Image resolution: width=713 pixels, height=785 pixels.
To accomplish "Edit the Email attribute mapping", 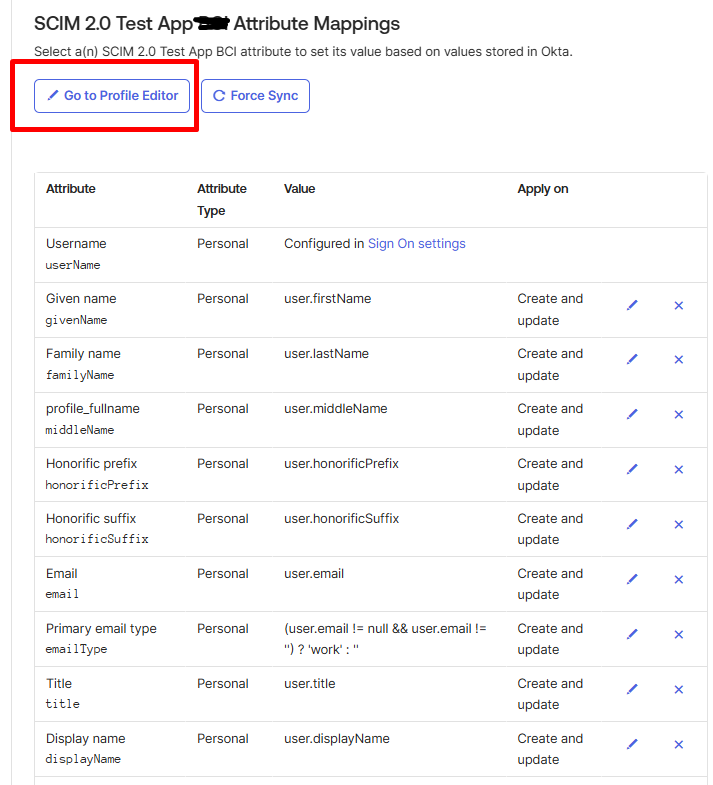I will [632, 579].
